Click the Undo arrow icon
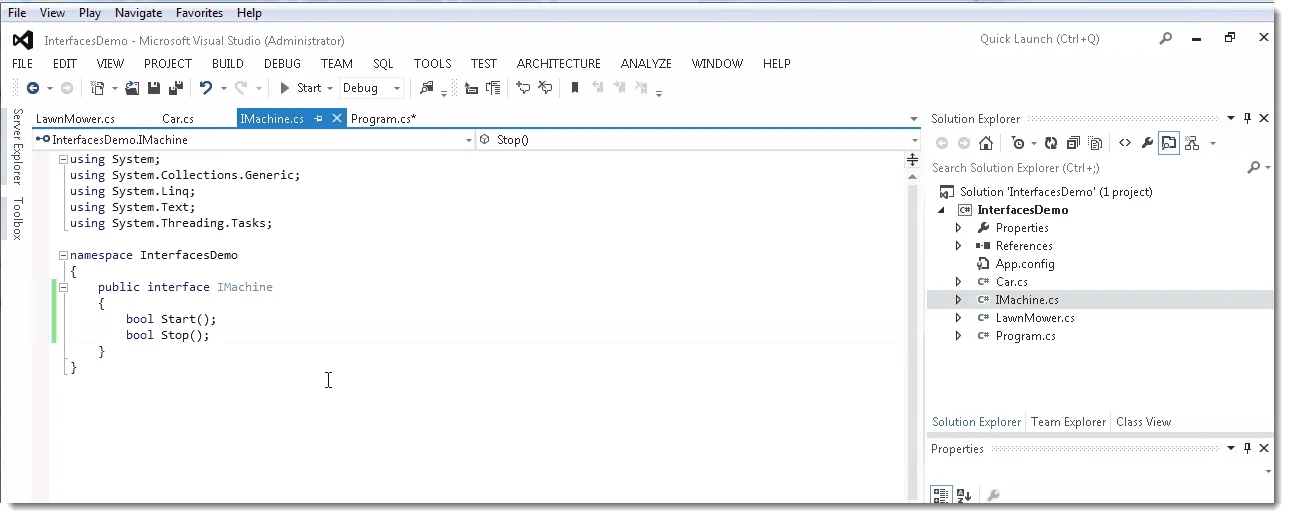The width and height of the screenshot is (1289, 518). tap(205, 88)
